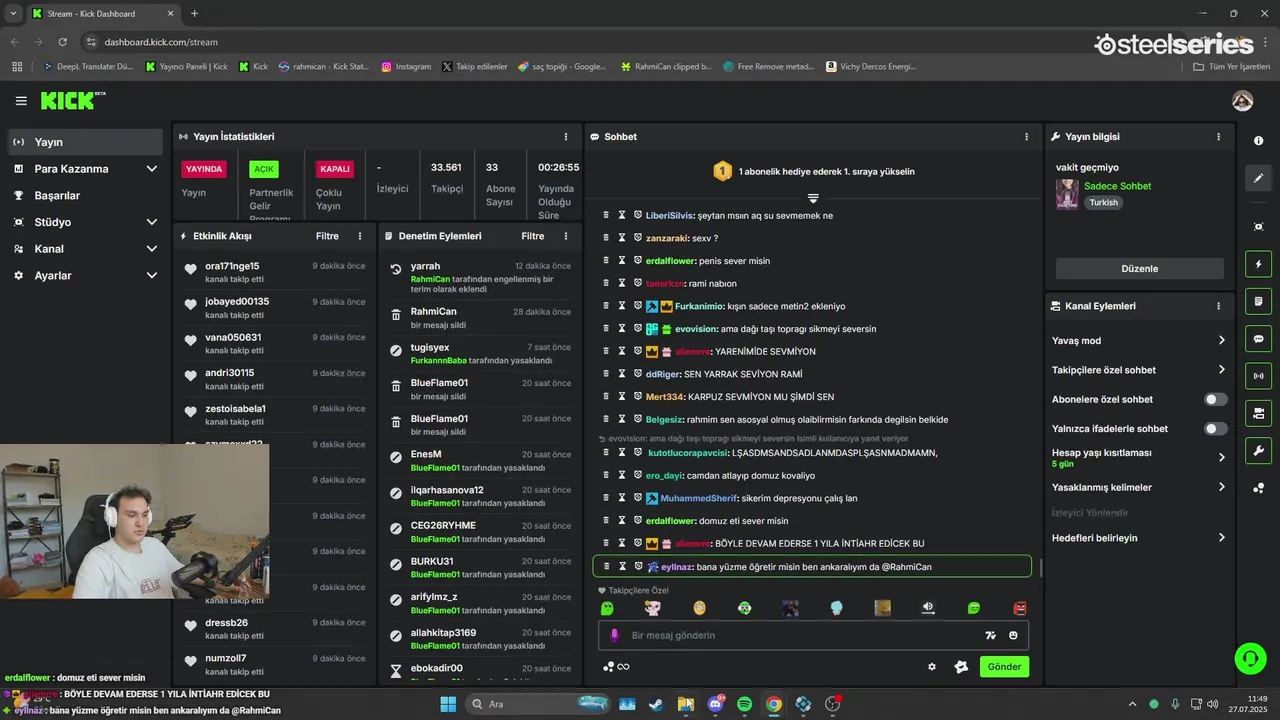The image size is (1280, 720).
Task: Click the Ara search box in the Windows taskbar
Action: tap(539, 704)
